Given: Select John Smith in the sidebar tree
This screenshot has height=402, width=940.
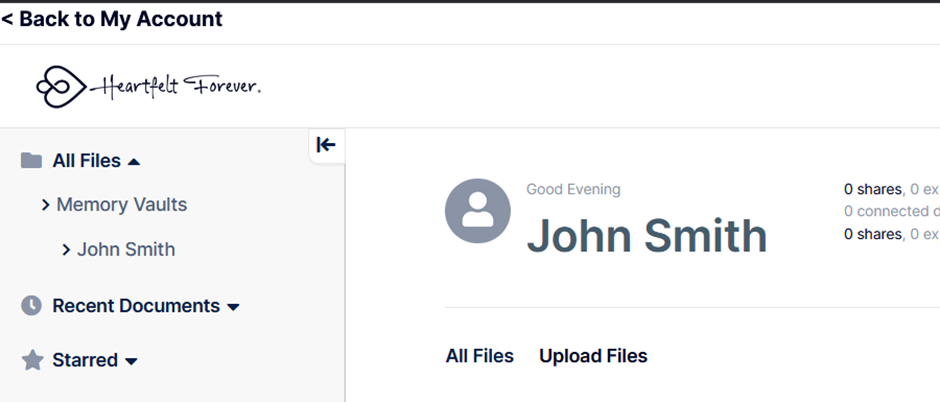Looking at the screenshot, I should [126, 250].
